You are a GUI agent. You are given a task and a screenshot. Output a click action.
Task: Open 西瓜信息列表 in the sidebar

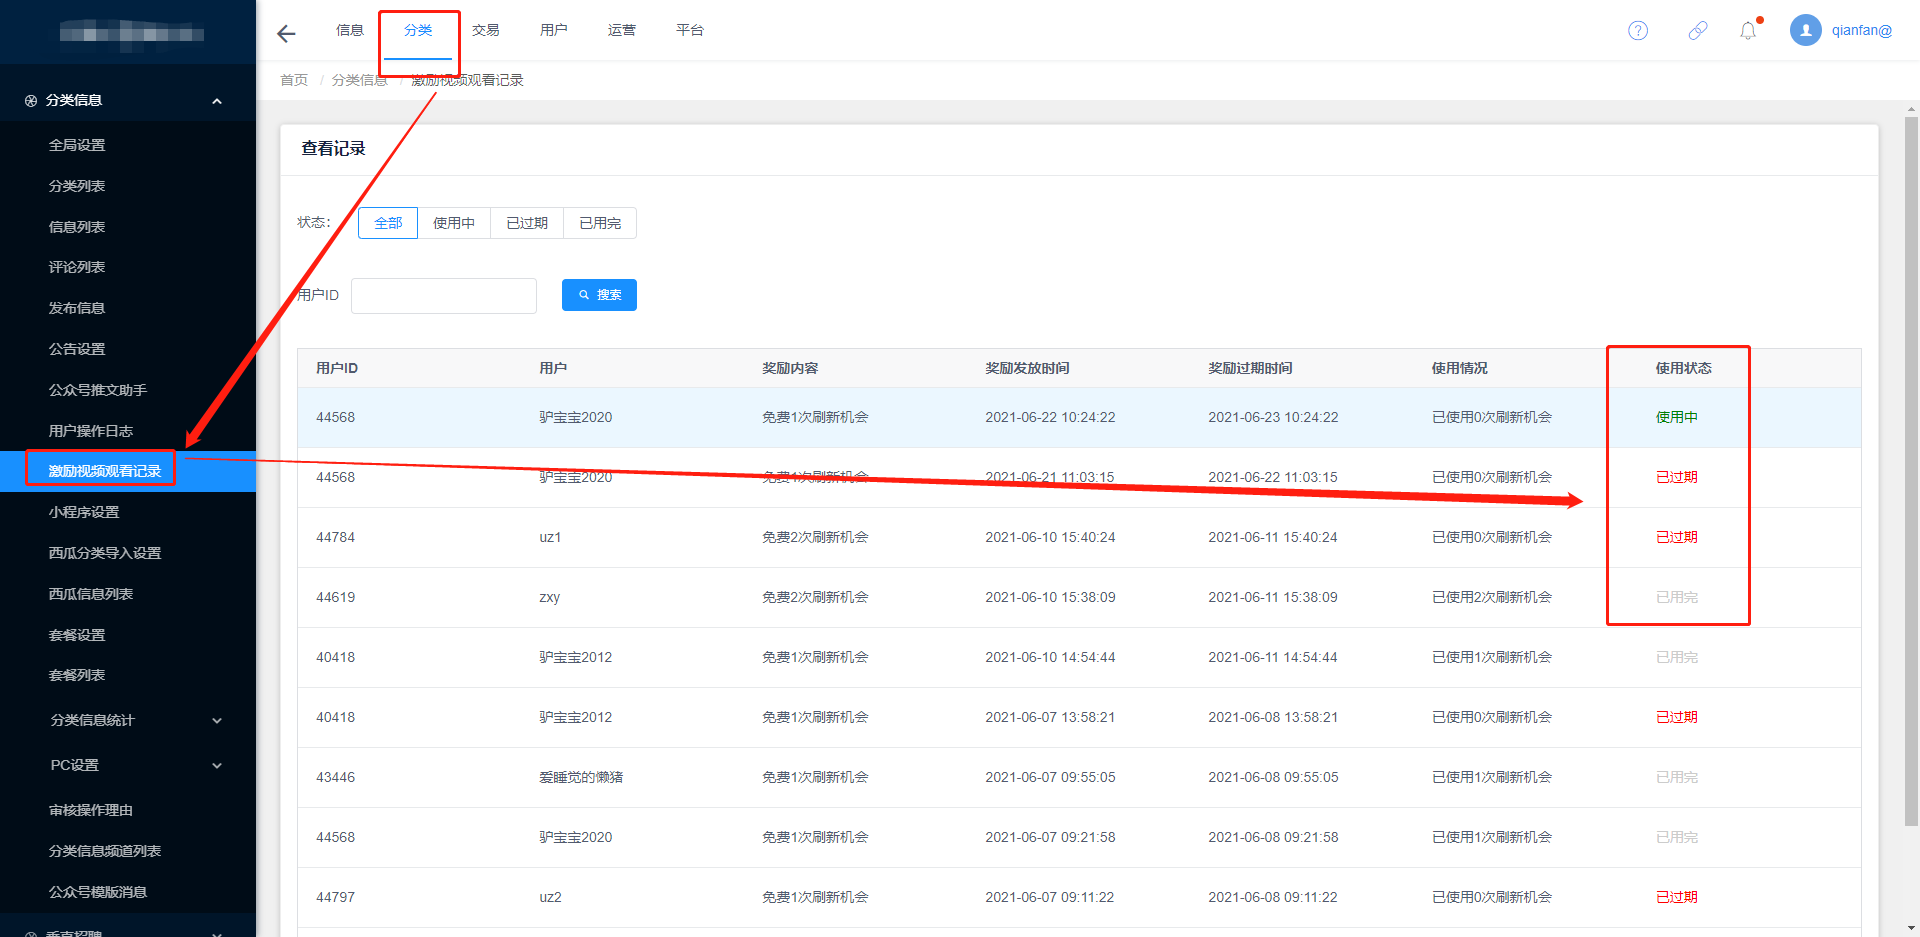pyautogui.click(x=91, y=594)
